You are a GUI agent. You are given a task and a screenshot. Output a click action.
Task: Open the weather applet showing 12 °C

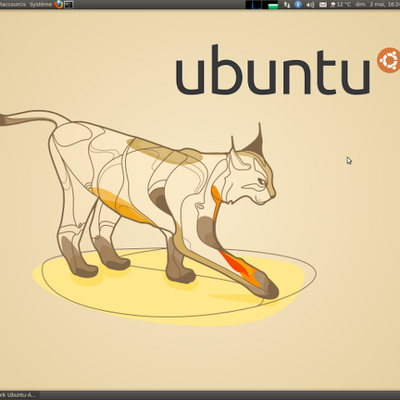[340, 5]
